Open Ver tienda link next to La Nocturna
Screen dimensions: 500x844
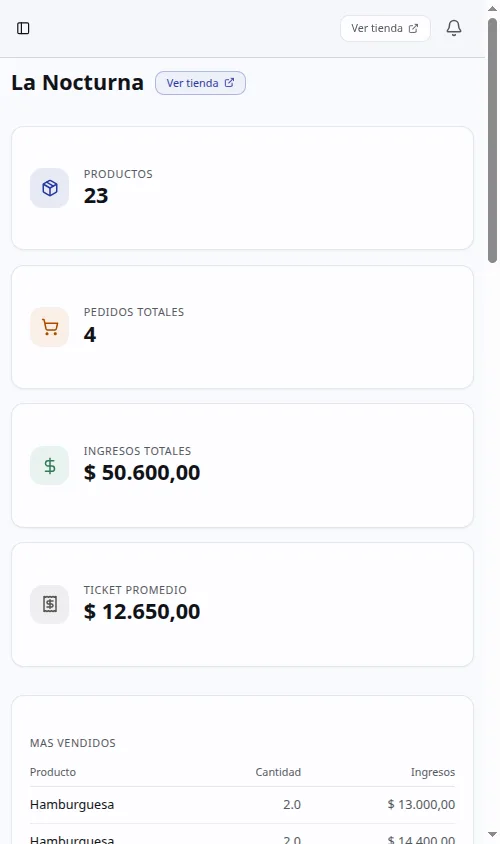(x=200, y=83)
